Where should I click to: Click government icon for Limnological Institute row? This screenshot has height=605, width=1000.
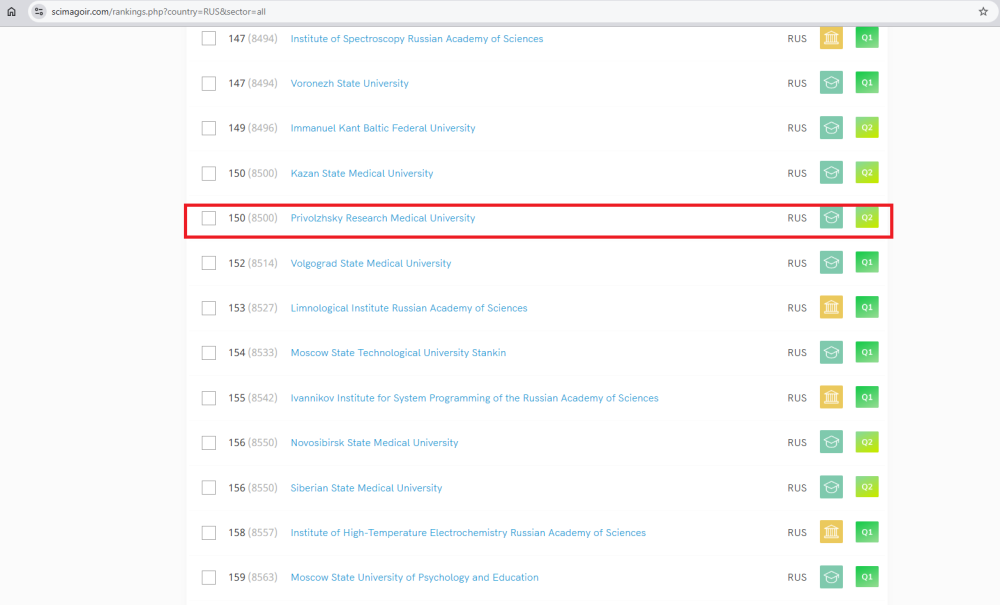pos(831,308)
